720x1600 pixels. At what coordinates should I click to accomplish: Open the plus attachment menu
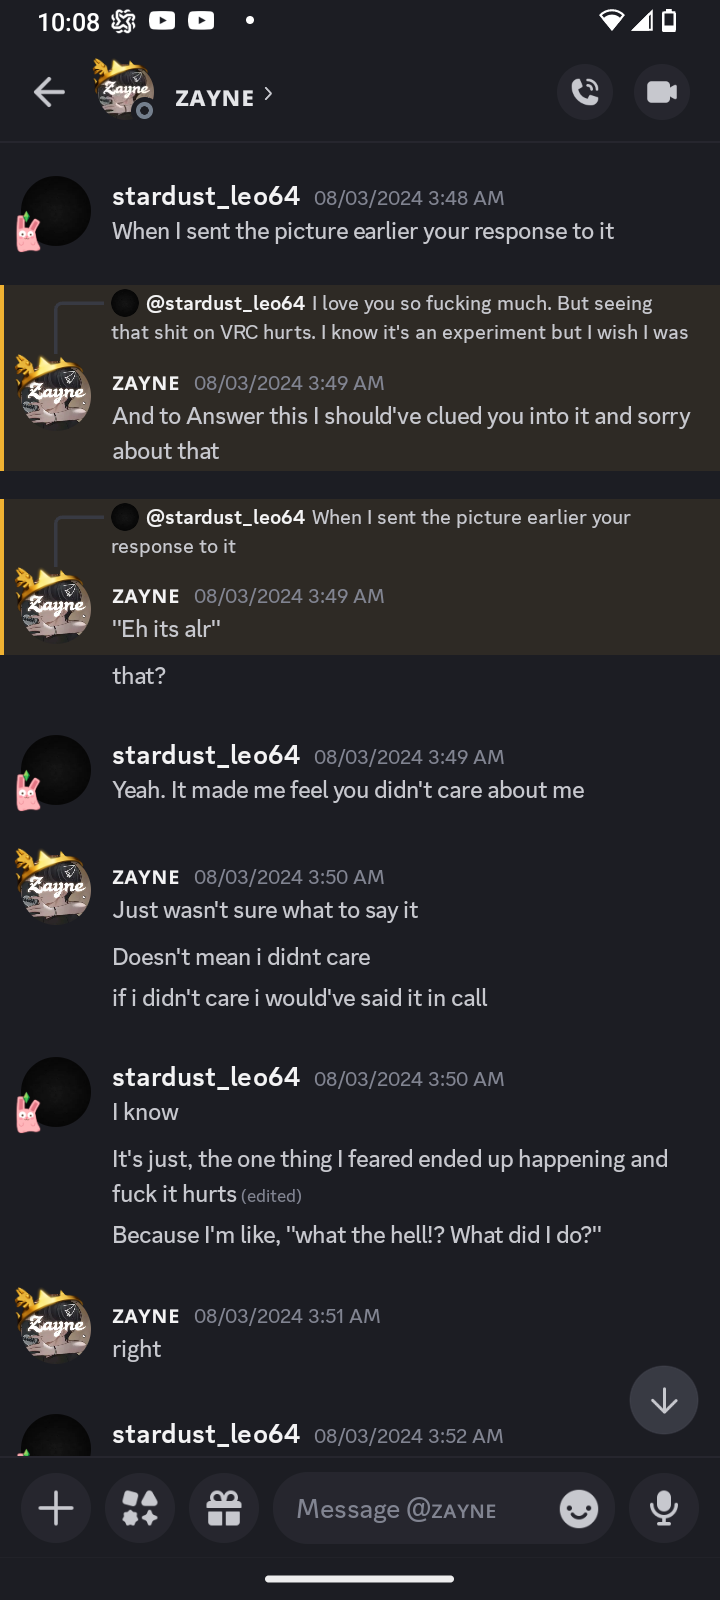pyautogui.click(x=56, y=1508)
